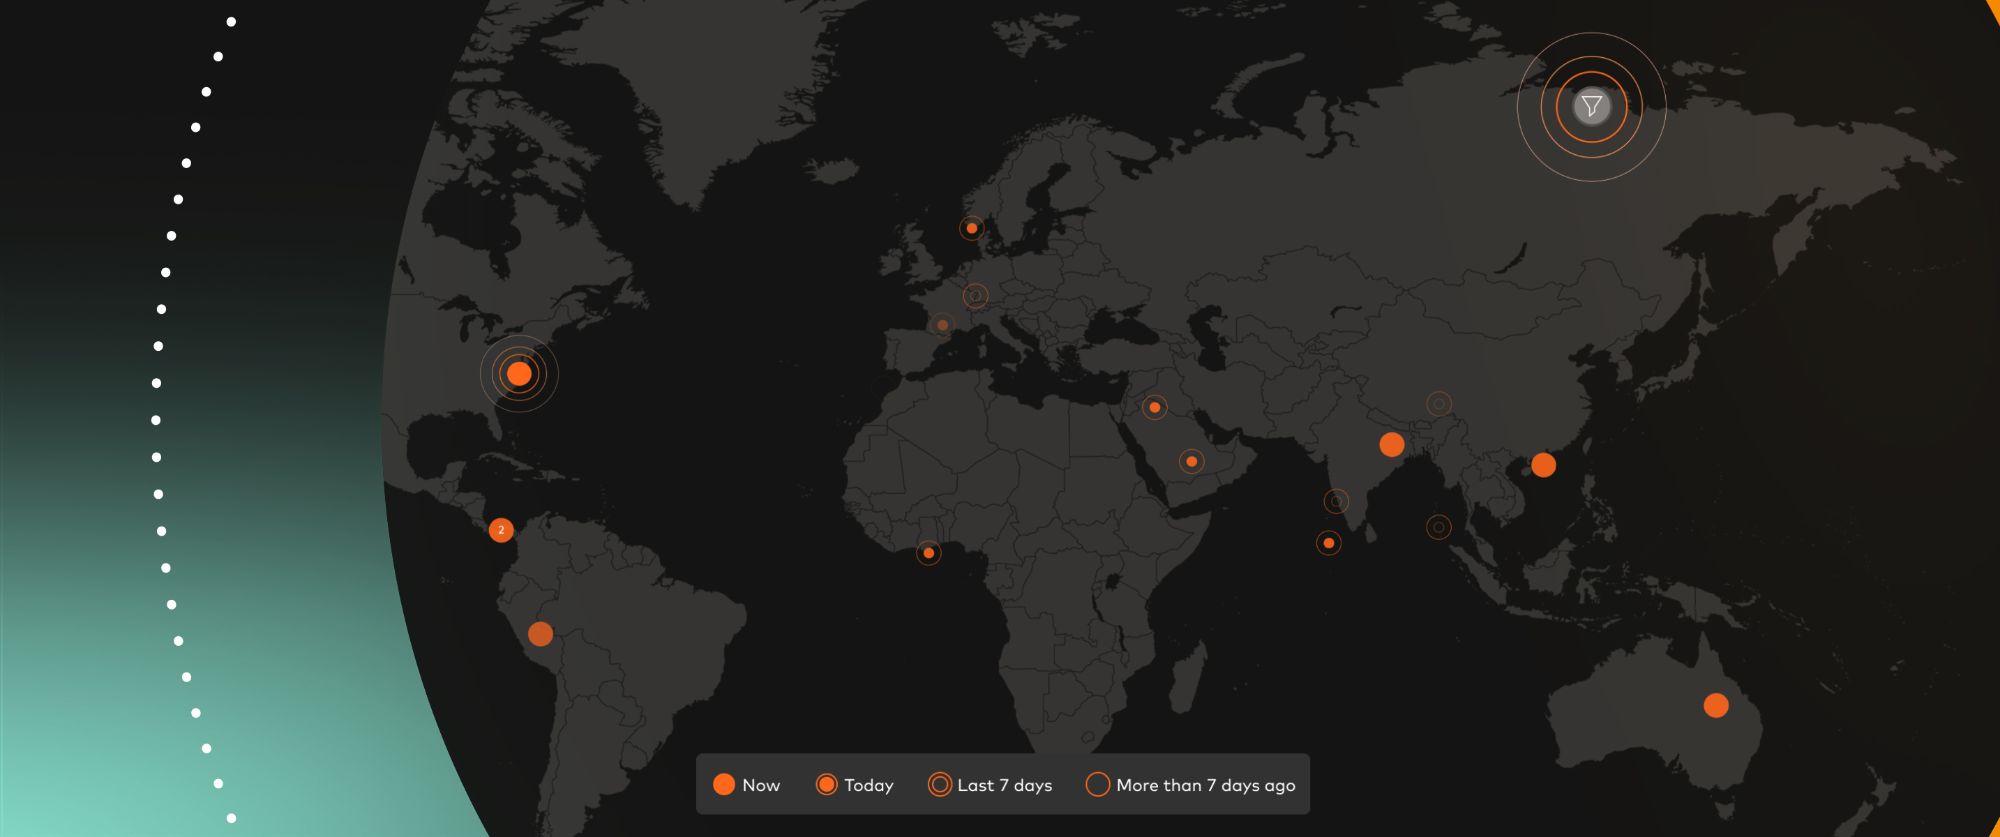The width and height of the screenshot is (2000, 837).
Task: Click More than 7 days ago legend
Action: coord(1191,785)
